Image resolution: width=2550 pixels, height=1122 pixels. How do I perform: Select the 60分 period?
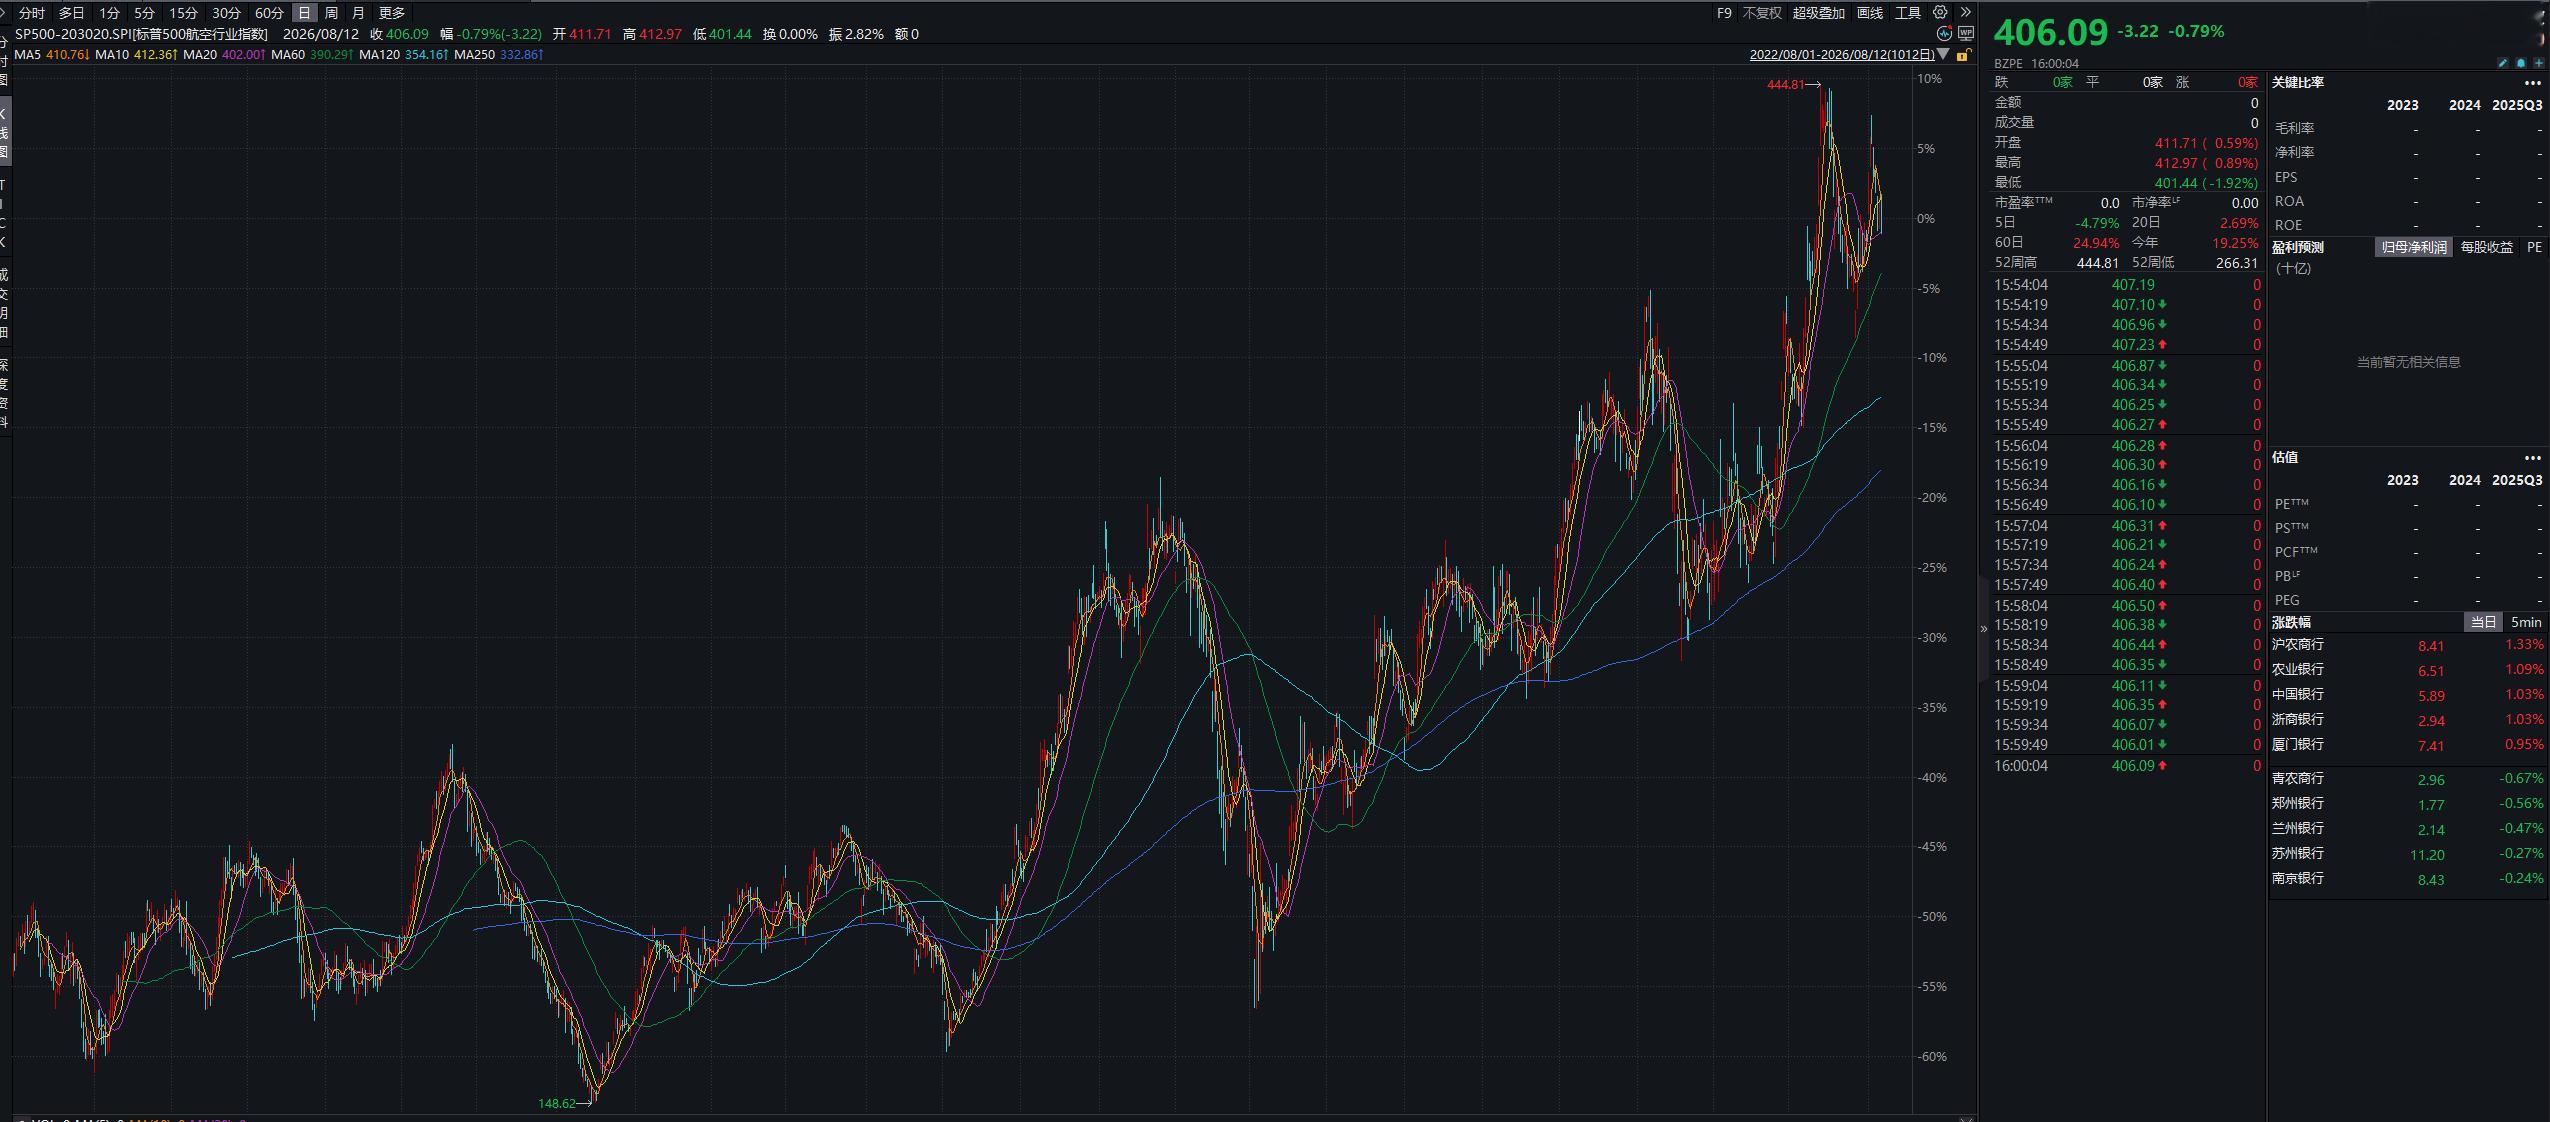[x=269, y=13]
